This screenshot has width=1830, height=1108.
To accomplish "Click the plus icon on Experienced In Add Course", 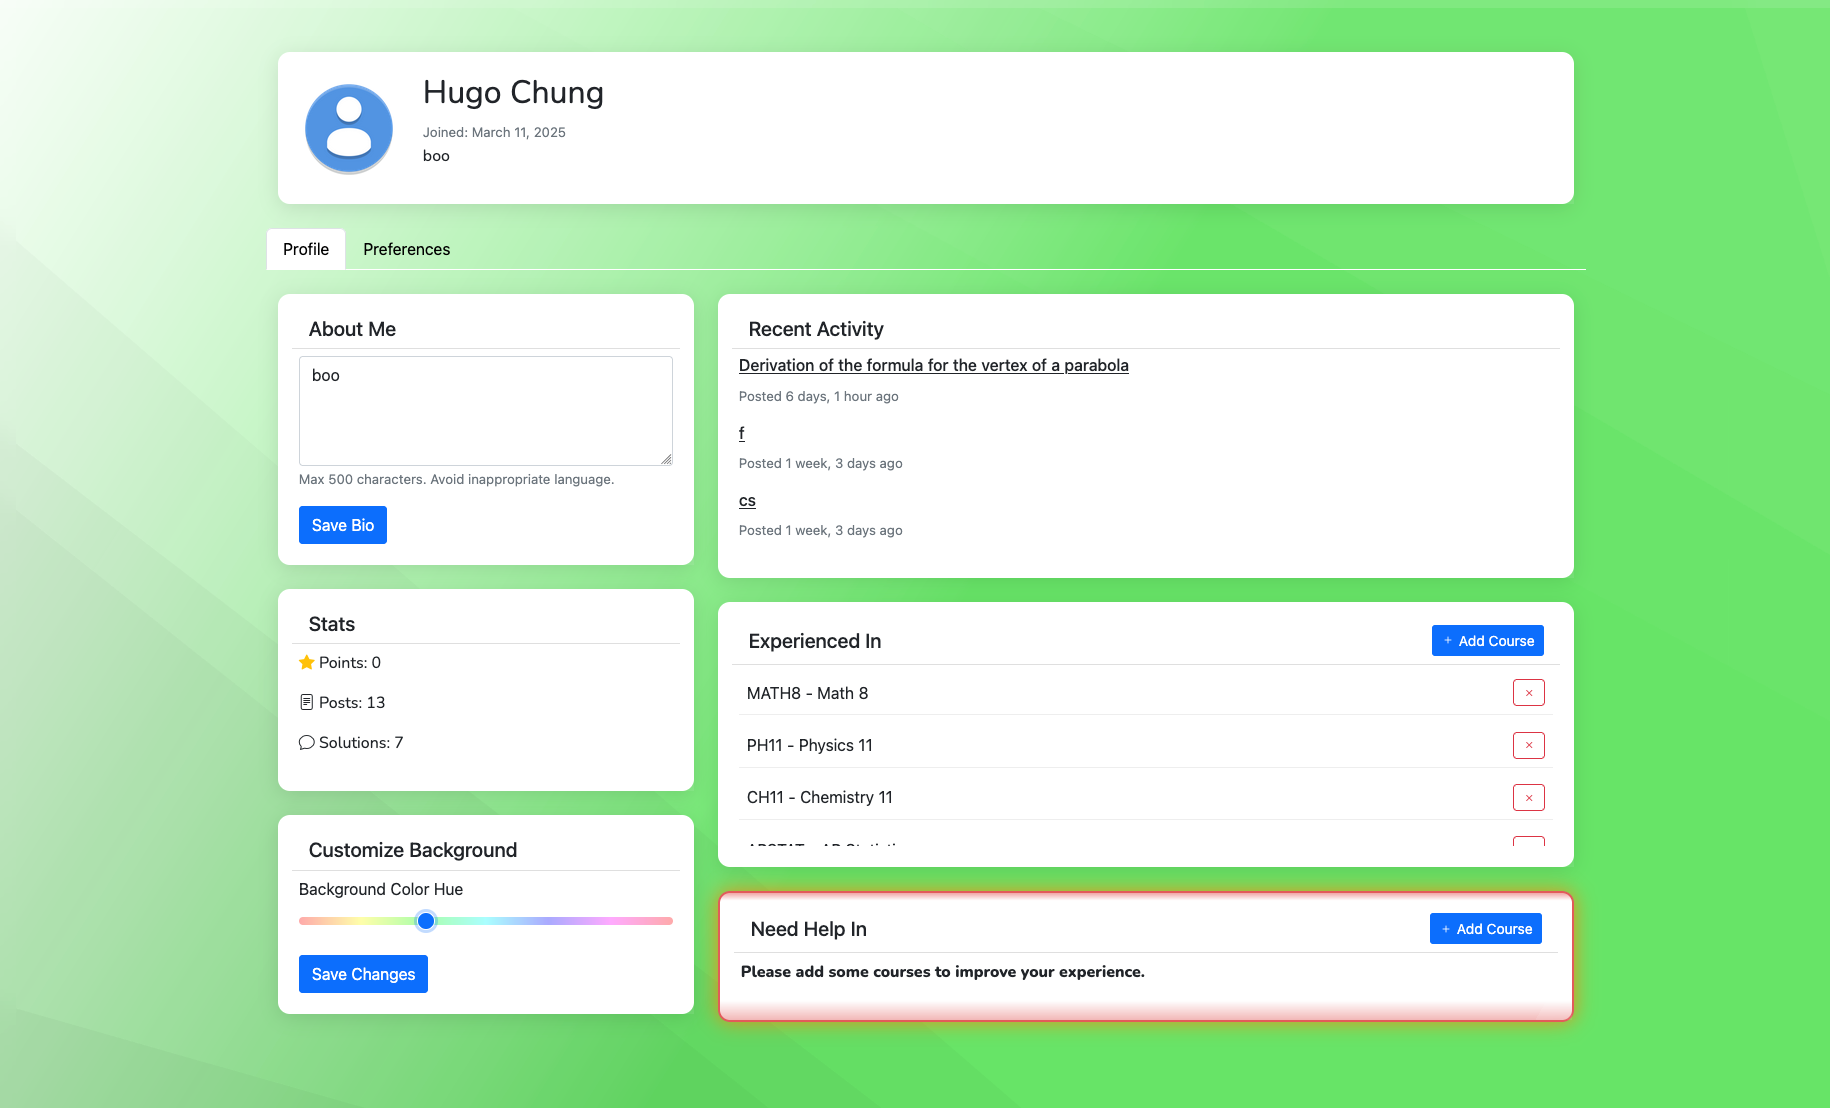I will coord(1447,640).
